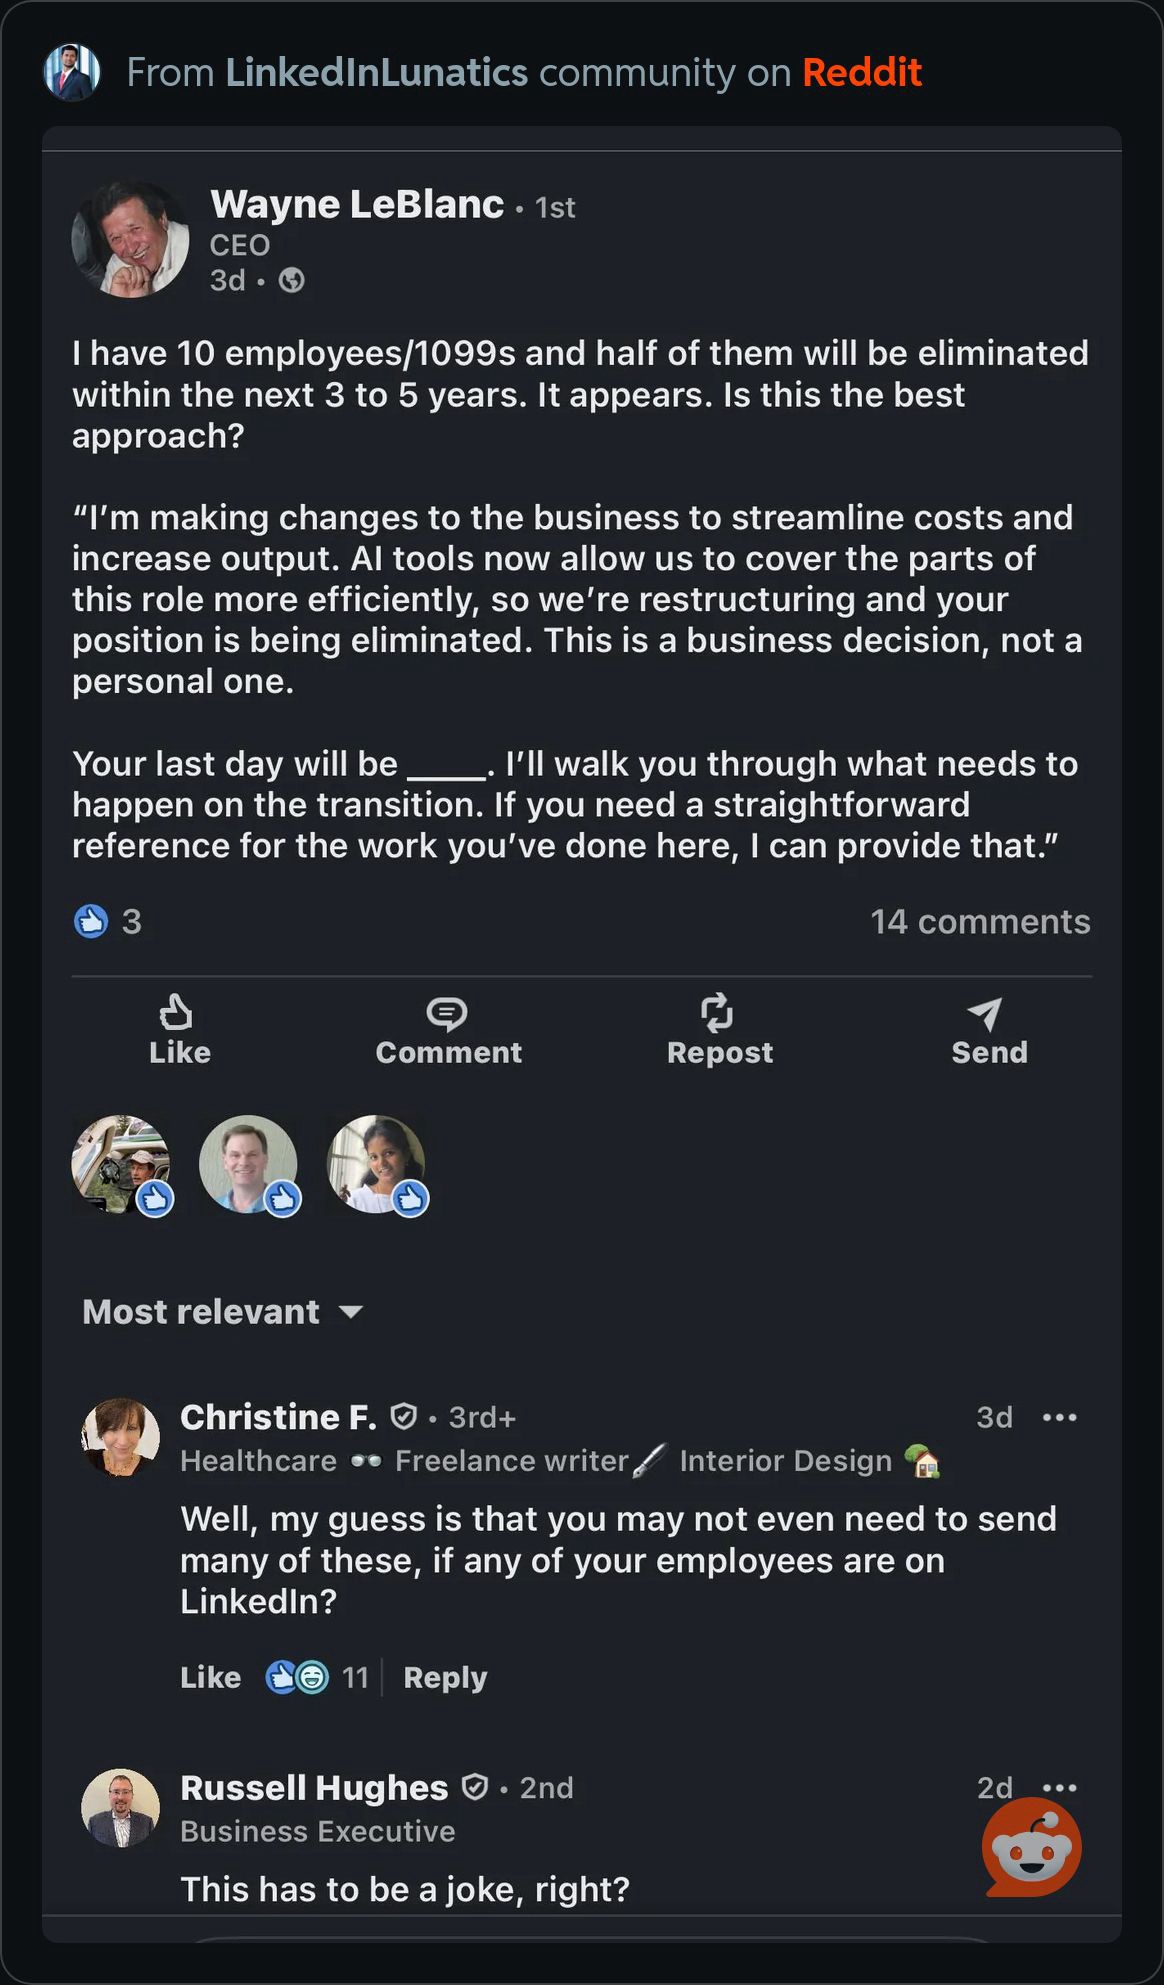
Task: Click the Repost arrows icon
Action: [717, 1013]
